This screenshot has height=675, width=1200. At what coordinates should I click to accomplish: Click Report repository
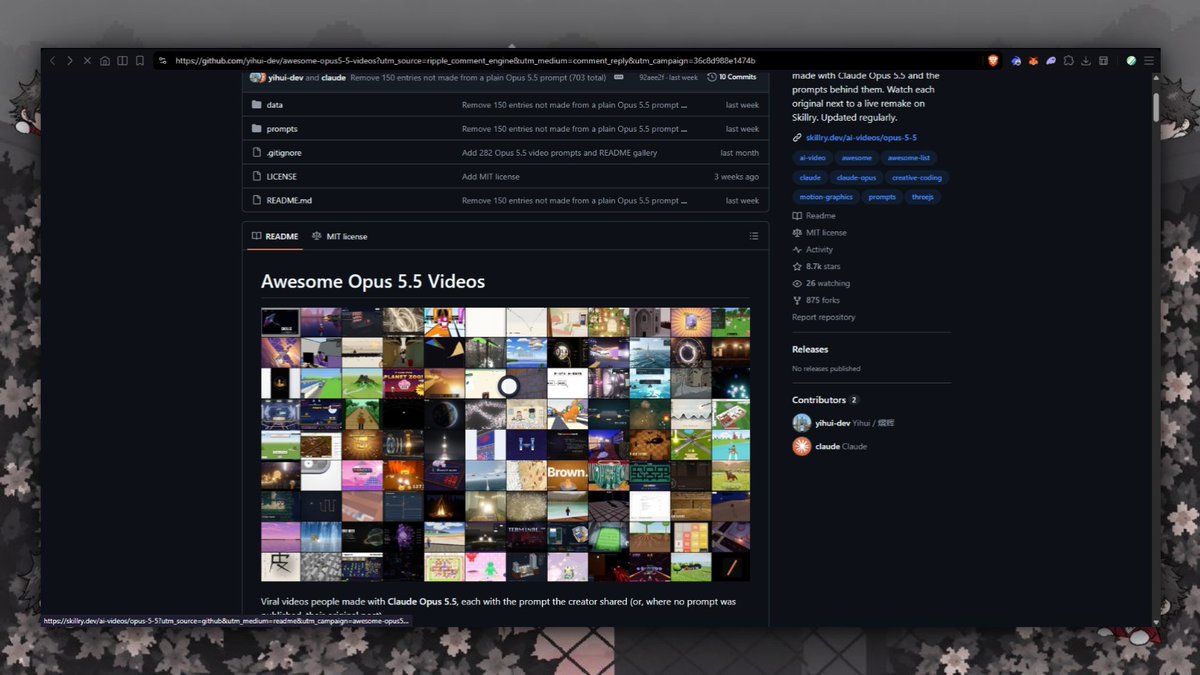[x=824, y=317]
